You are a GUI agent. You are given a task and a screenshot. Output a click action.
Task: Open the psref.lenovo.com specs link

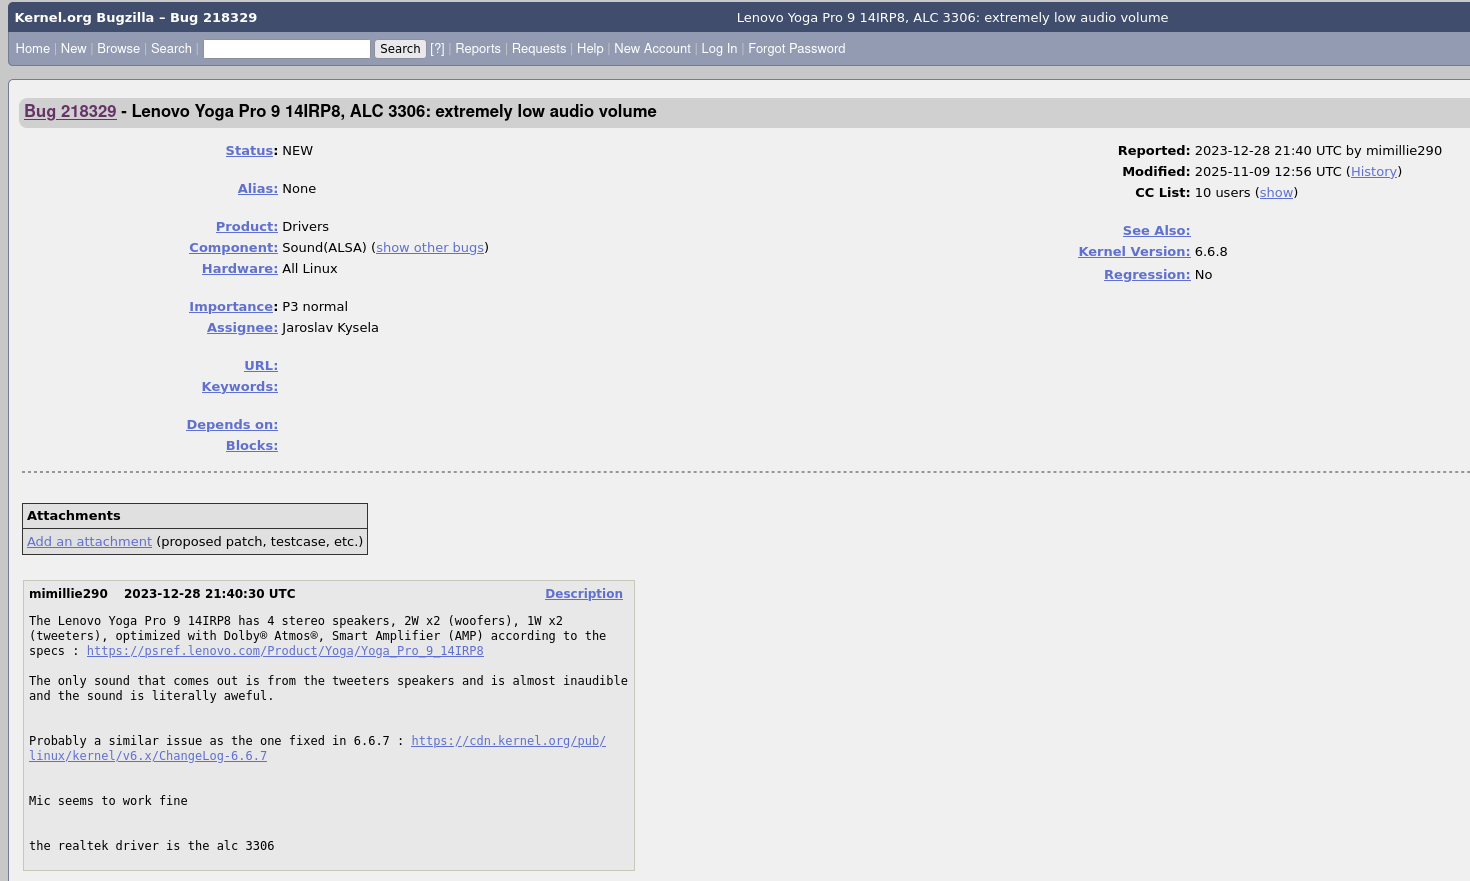click(285, 651)
